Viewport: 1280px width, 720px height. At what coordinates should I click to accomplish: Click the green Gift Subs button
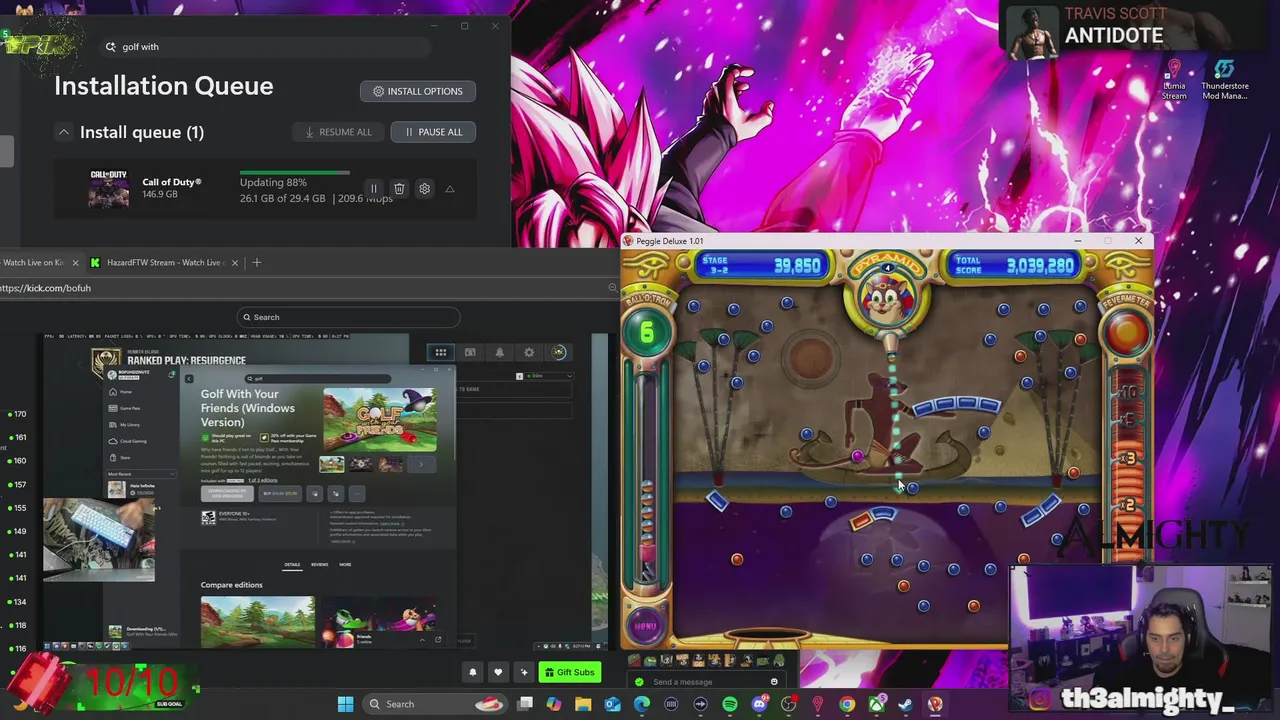point(569,672)
